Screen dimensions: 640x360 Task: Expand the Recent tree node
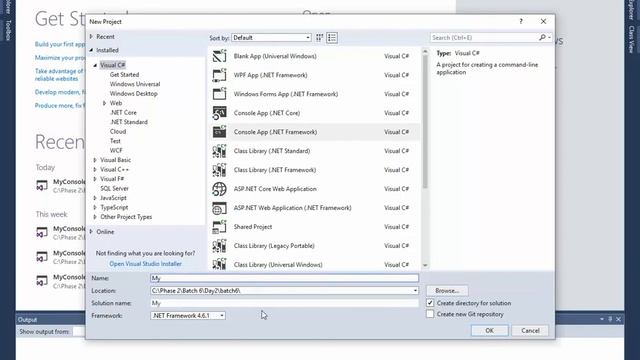(x=91, y=37)
